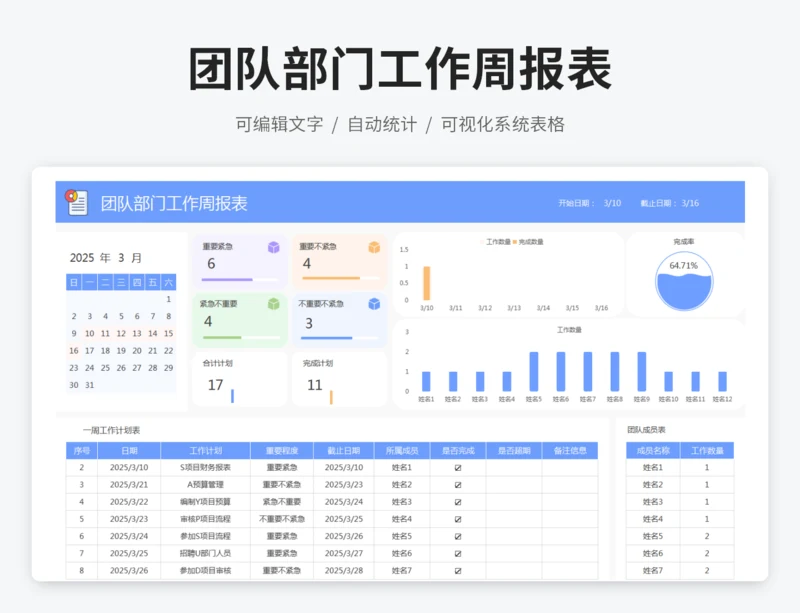Toggle 是否完成 checkbox for 姓名1 row
800x613 pixels.
click(458, 468)
